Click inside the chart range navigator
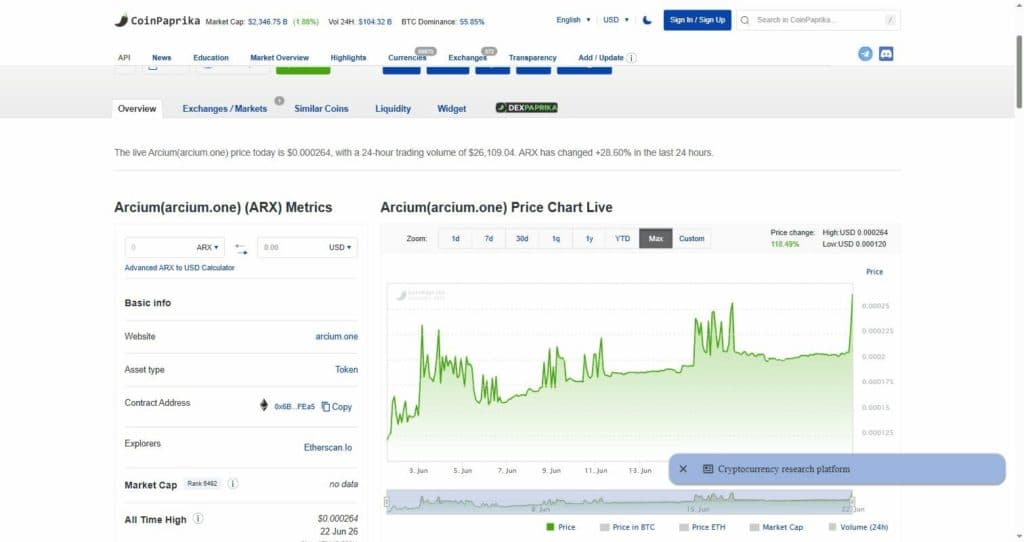The height and width of the screenshot is (542, 1024). coord(619,502)
